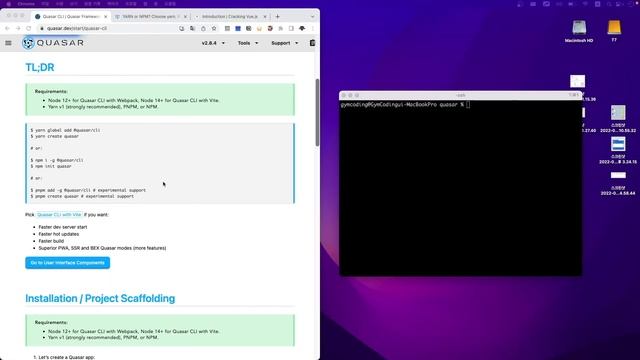Image resolution: width=640 pixels, height=360 pixels.
Task: Click the Faster hot updates bullet
Action: pyautogui.click(x=59, y=234)
